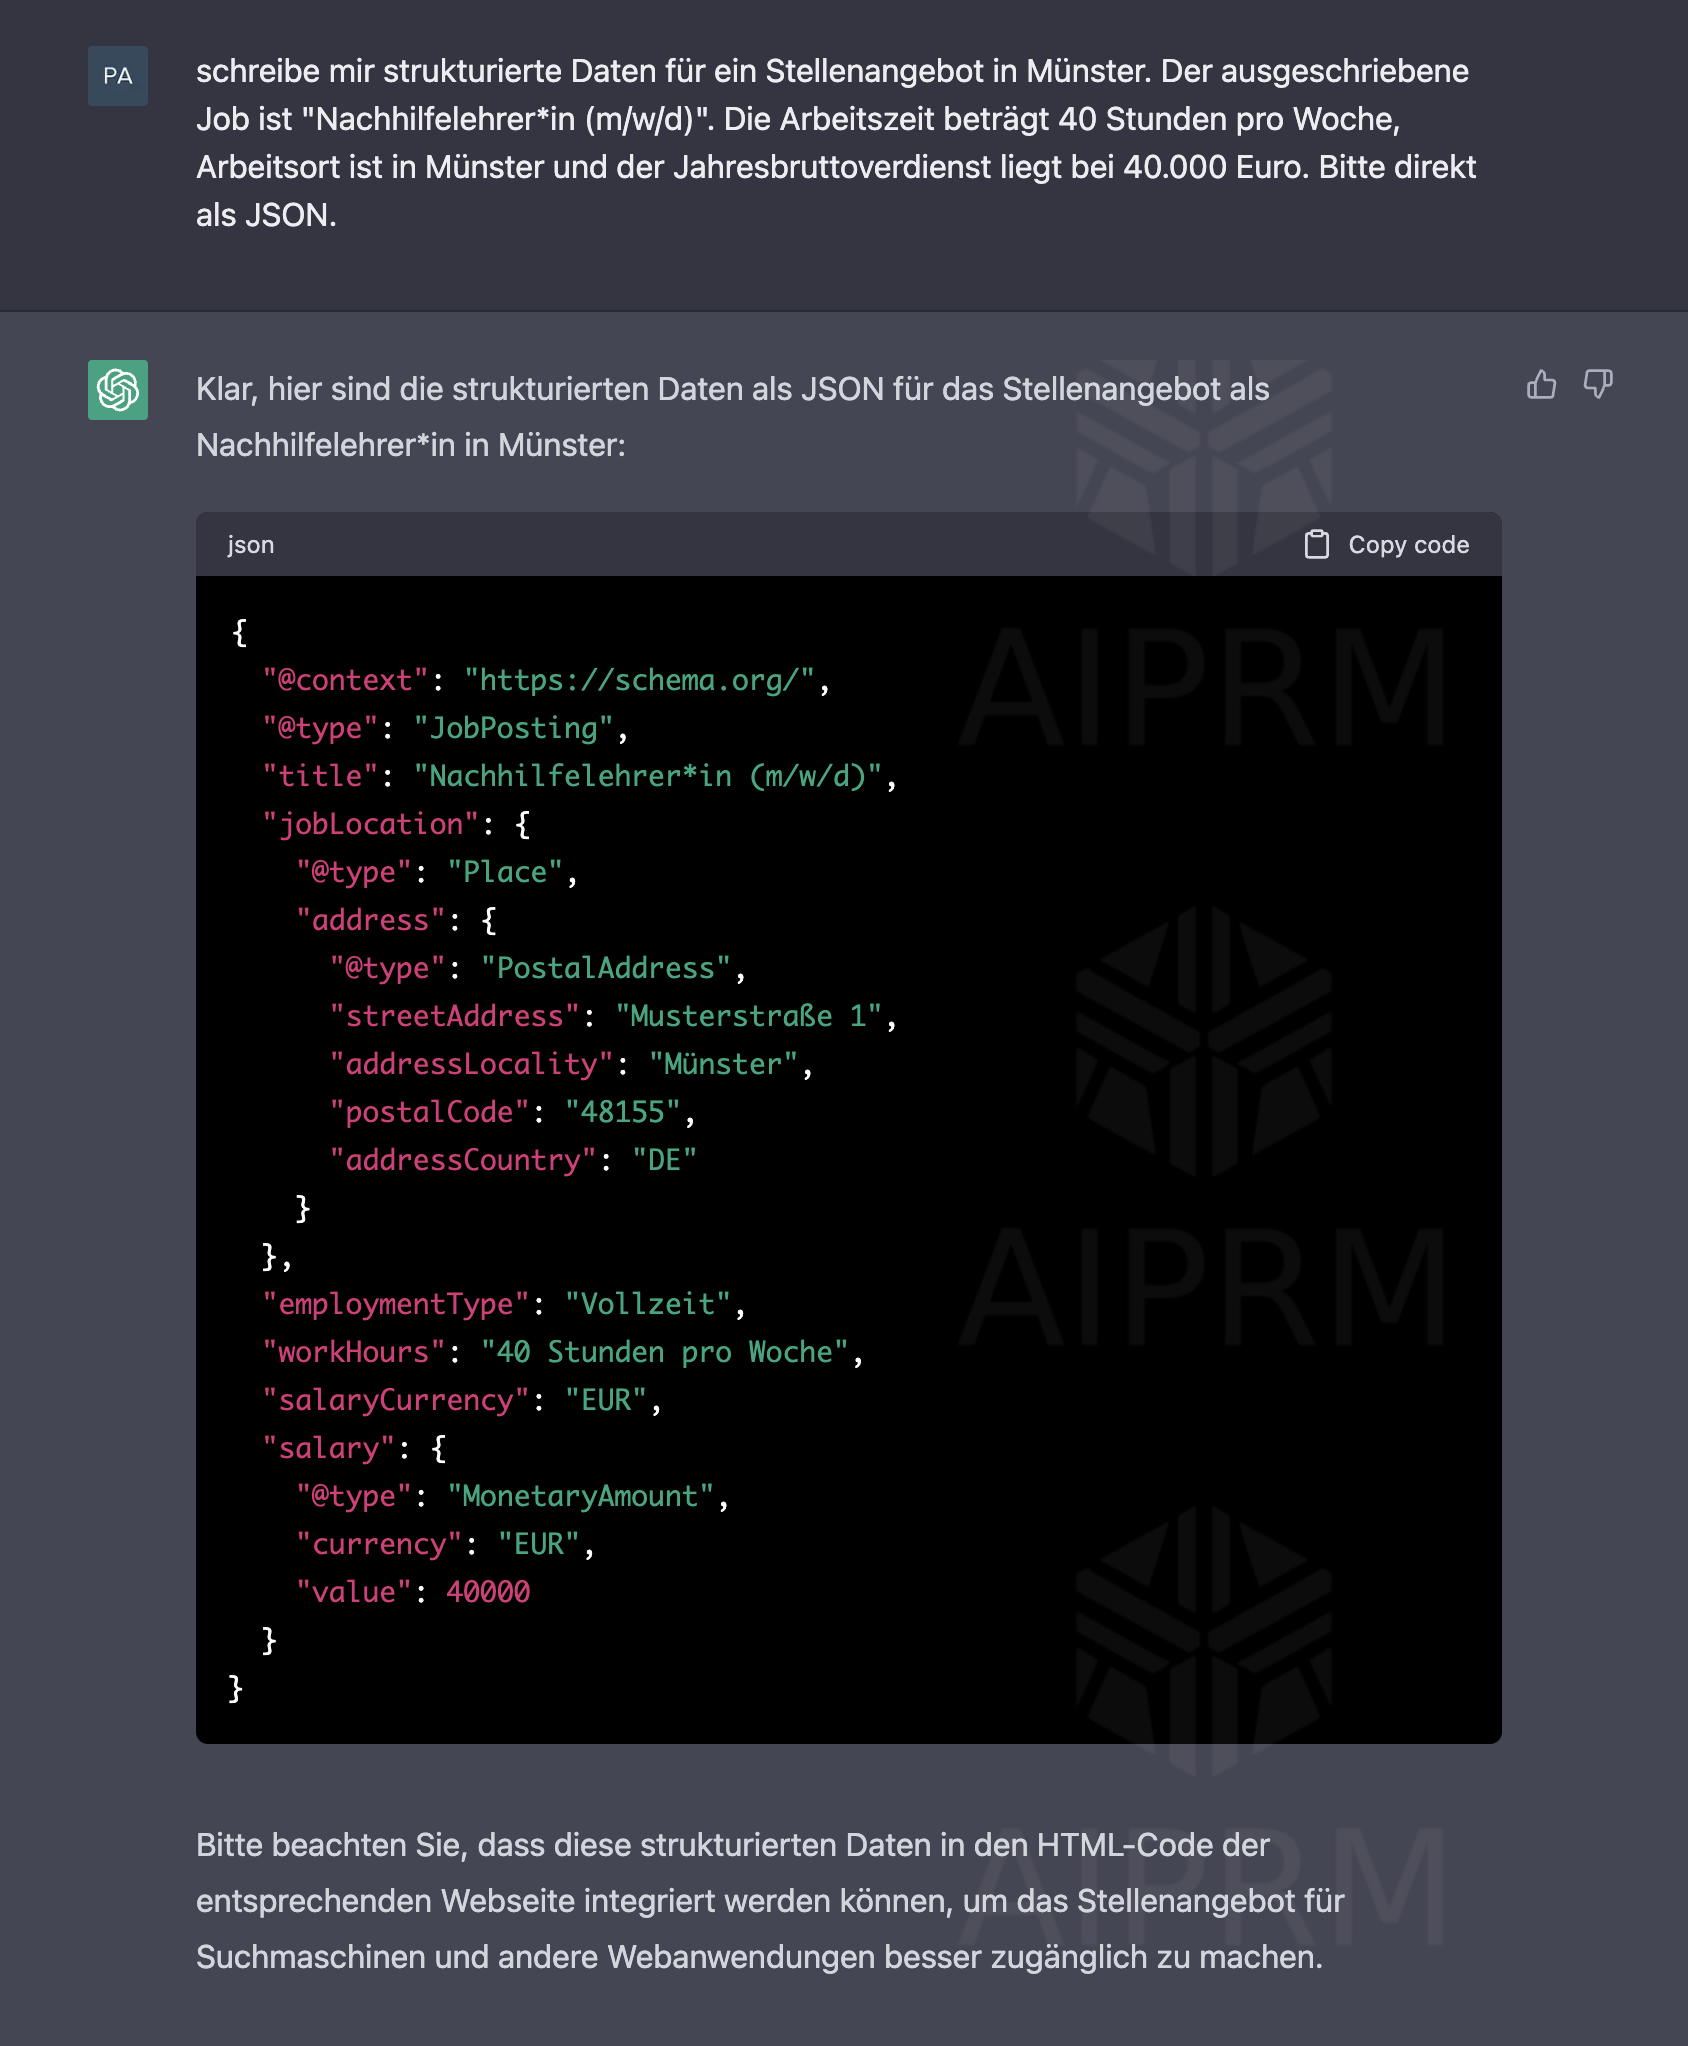This screenshot has height=2046, width=1688.
Task: Click the "Münster" locality value
Action: pyautogui.click(x=723, y=1064)
